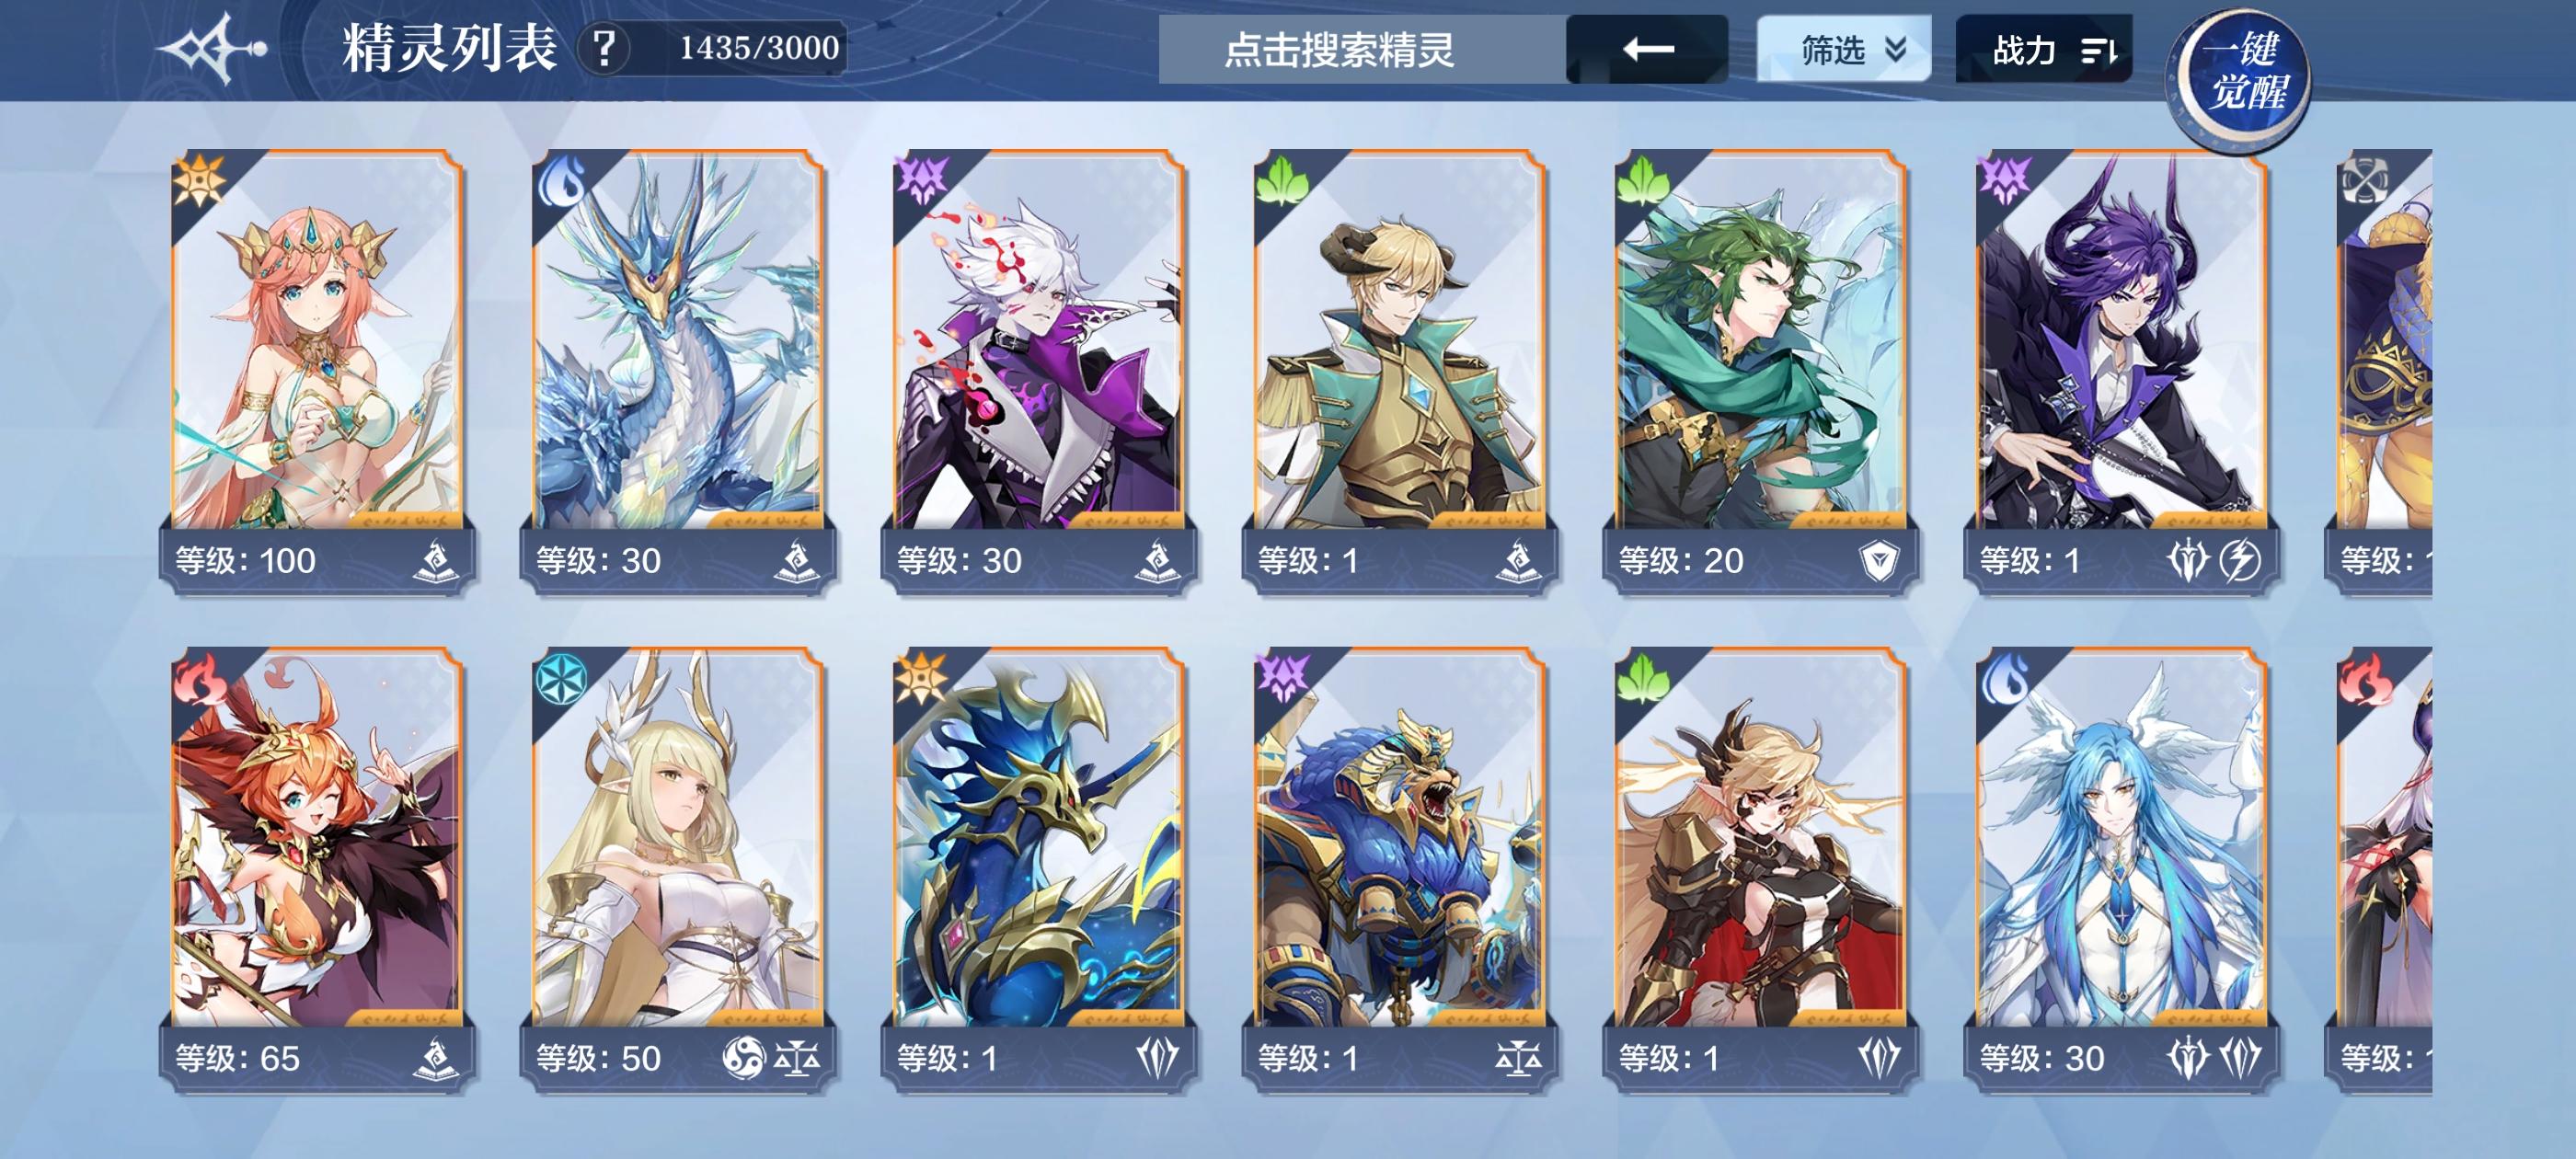Tap the 一键觉醒 round button
Viewport: 2576px width, 1159px height.
click(2244, 73)
